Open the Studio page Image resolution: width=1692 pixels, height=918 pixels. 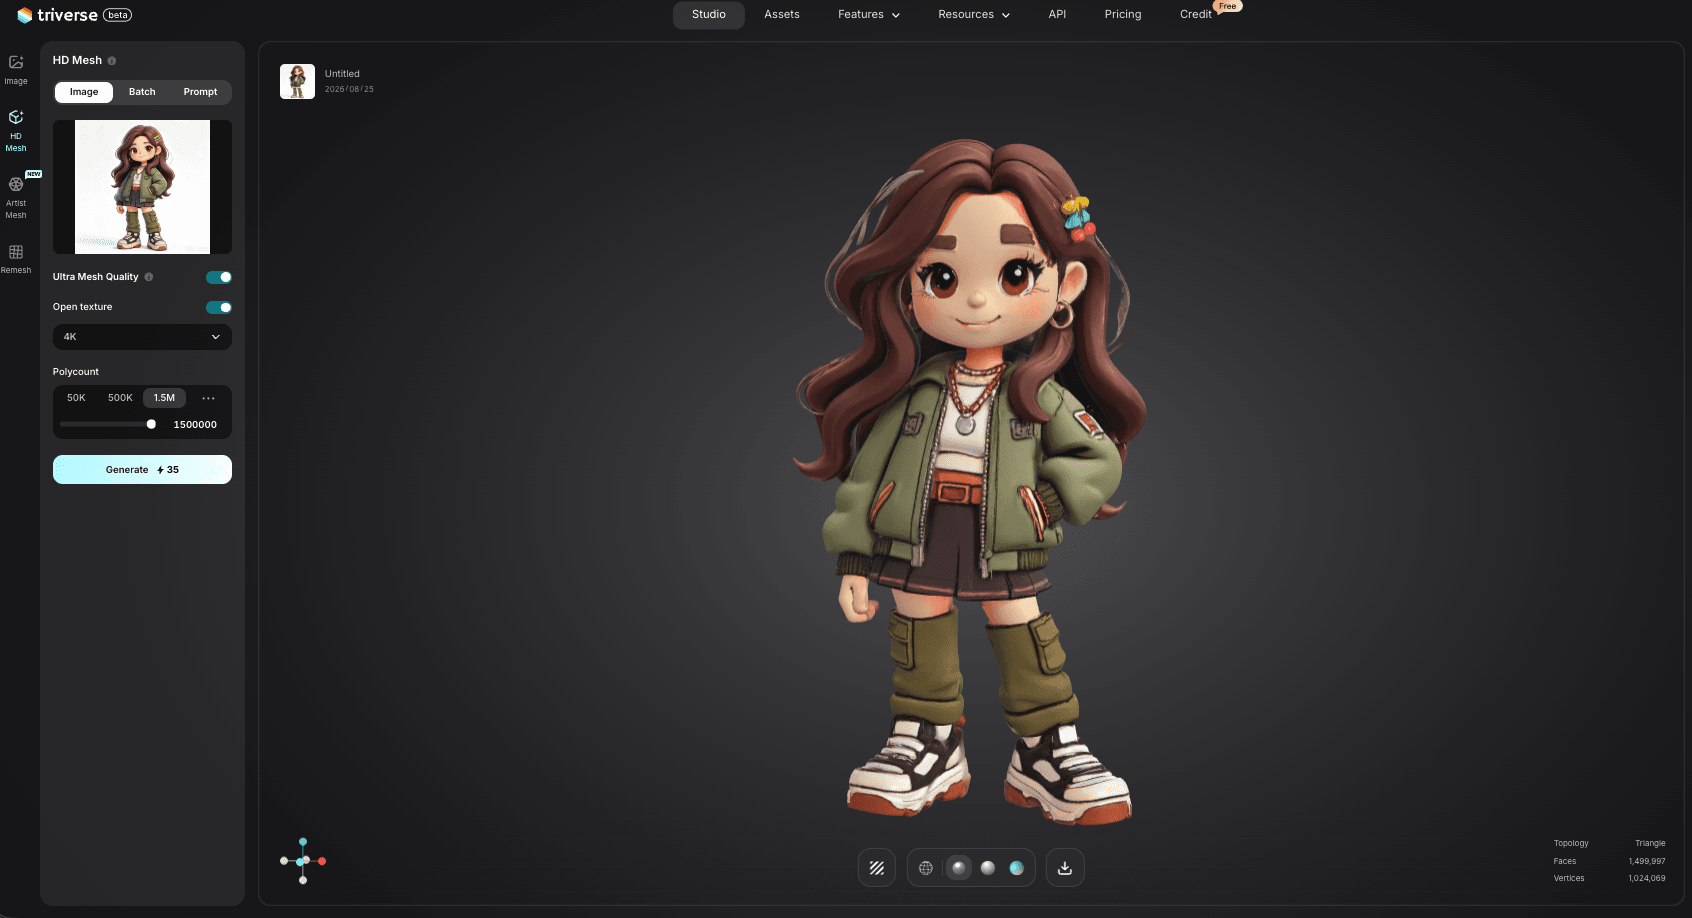(x=709, y=15)
